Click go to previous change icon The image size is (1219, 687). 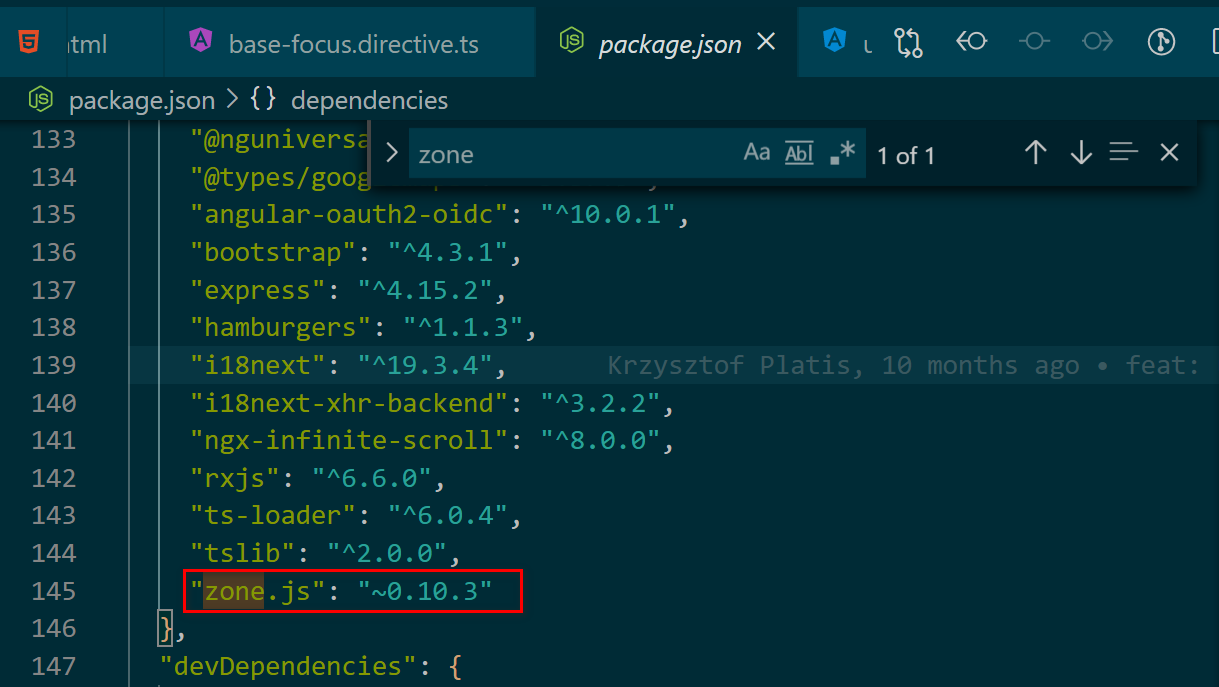[971, 41]
